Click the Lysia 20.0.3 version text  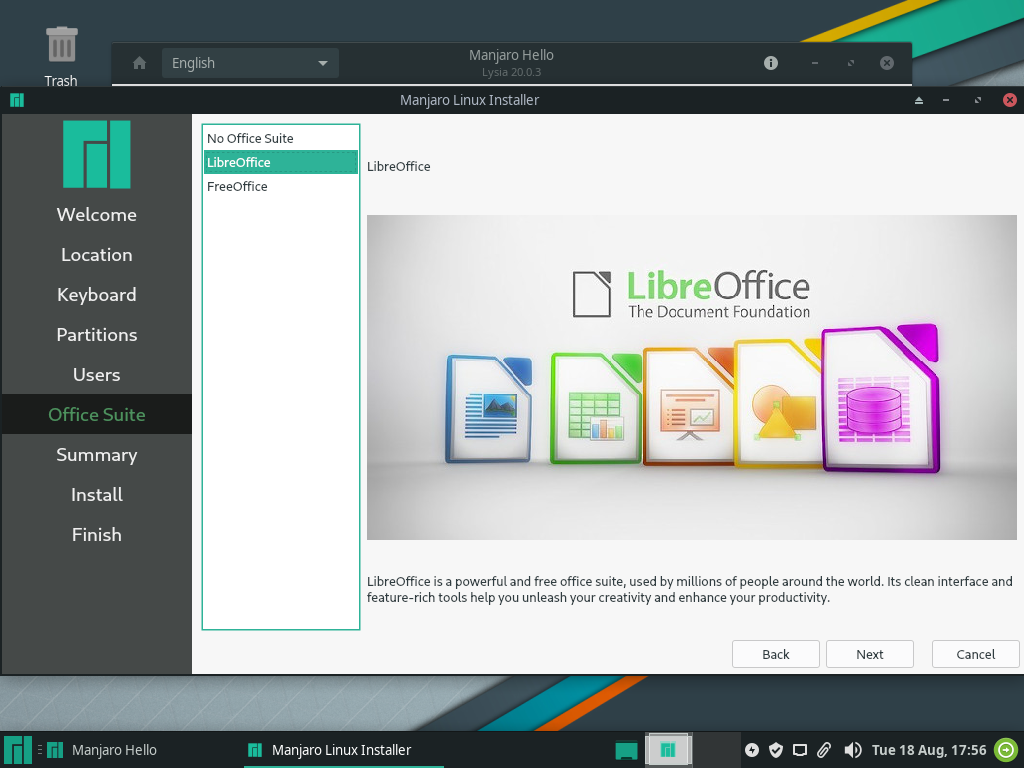[511, 72]
